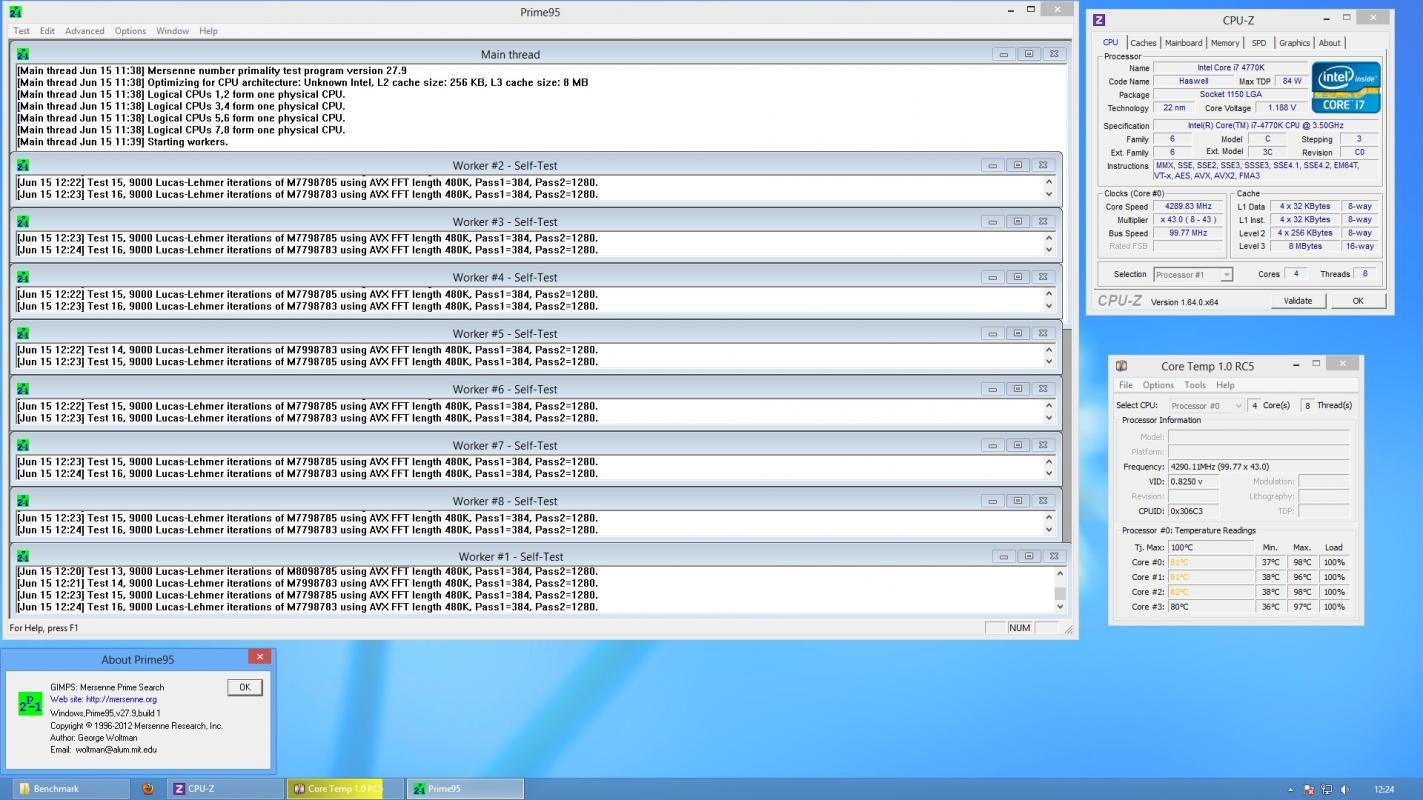
Task: Click the Worker #2 scrollbar up arrow
Action: (x=1049, y=182)
